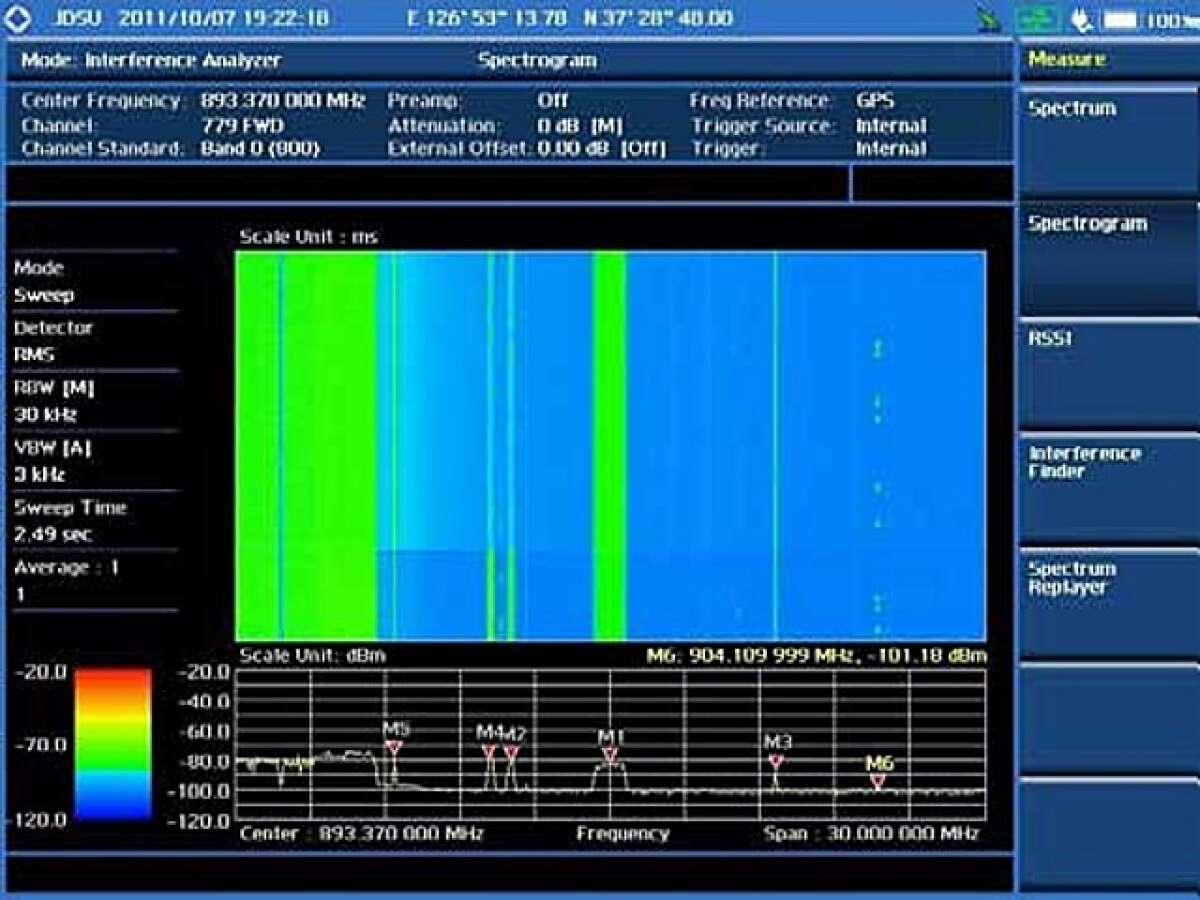Image resolution: width=1200 pixels, height=900 pixels.
Task: Click the GPS satellite status icon
Action: coord(990,19)
